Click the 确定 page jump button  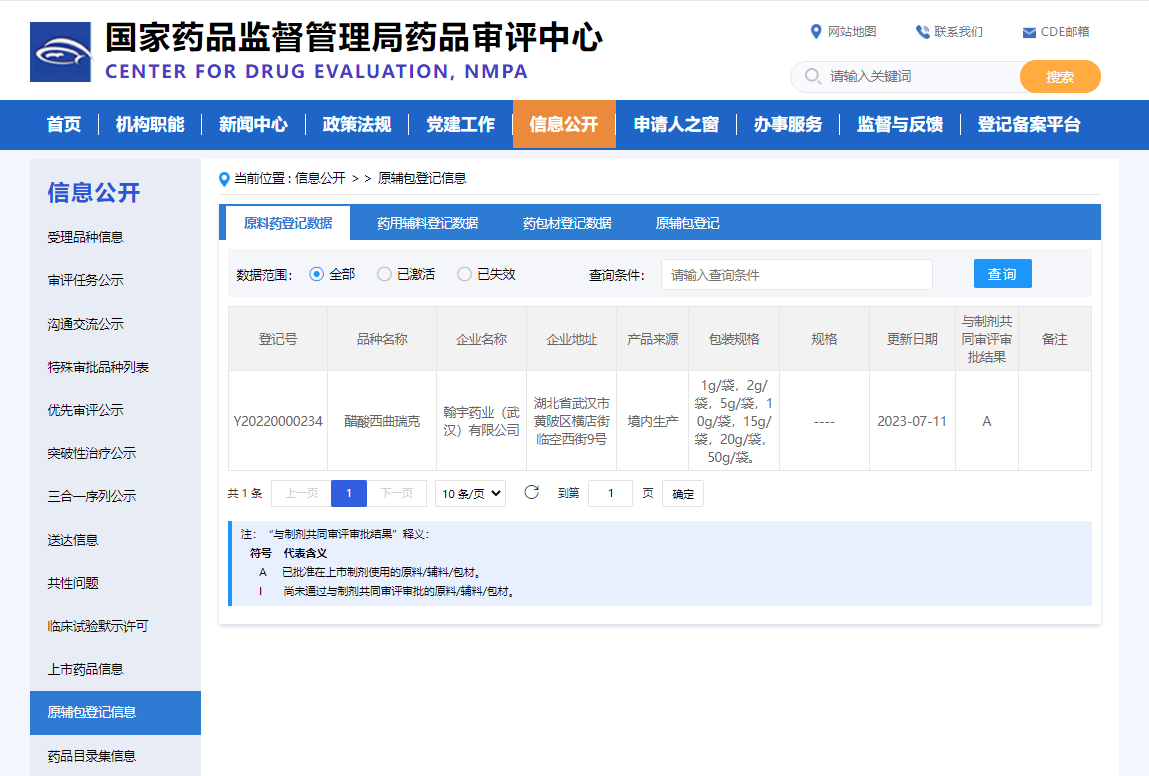coord(683,493)
